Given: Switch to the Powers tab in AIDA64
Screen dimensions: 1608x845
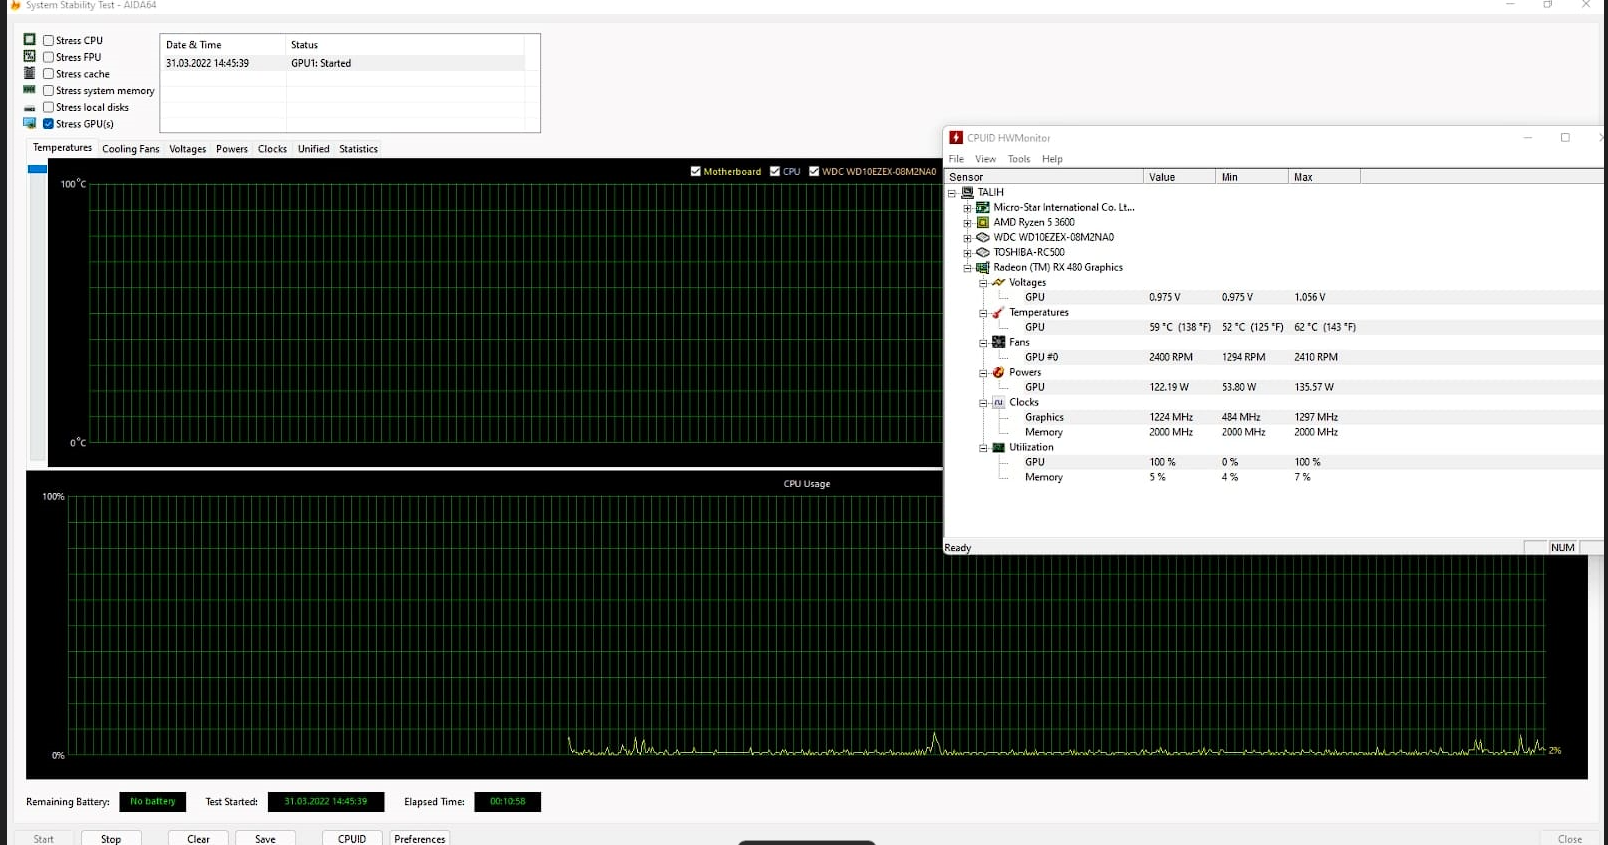Looking at the screenshot, I should (x=232, y=149).
